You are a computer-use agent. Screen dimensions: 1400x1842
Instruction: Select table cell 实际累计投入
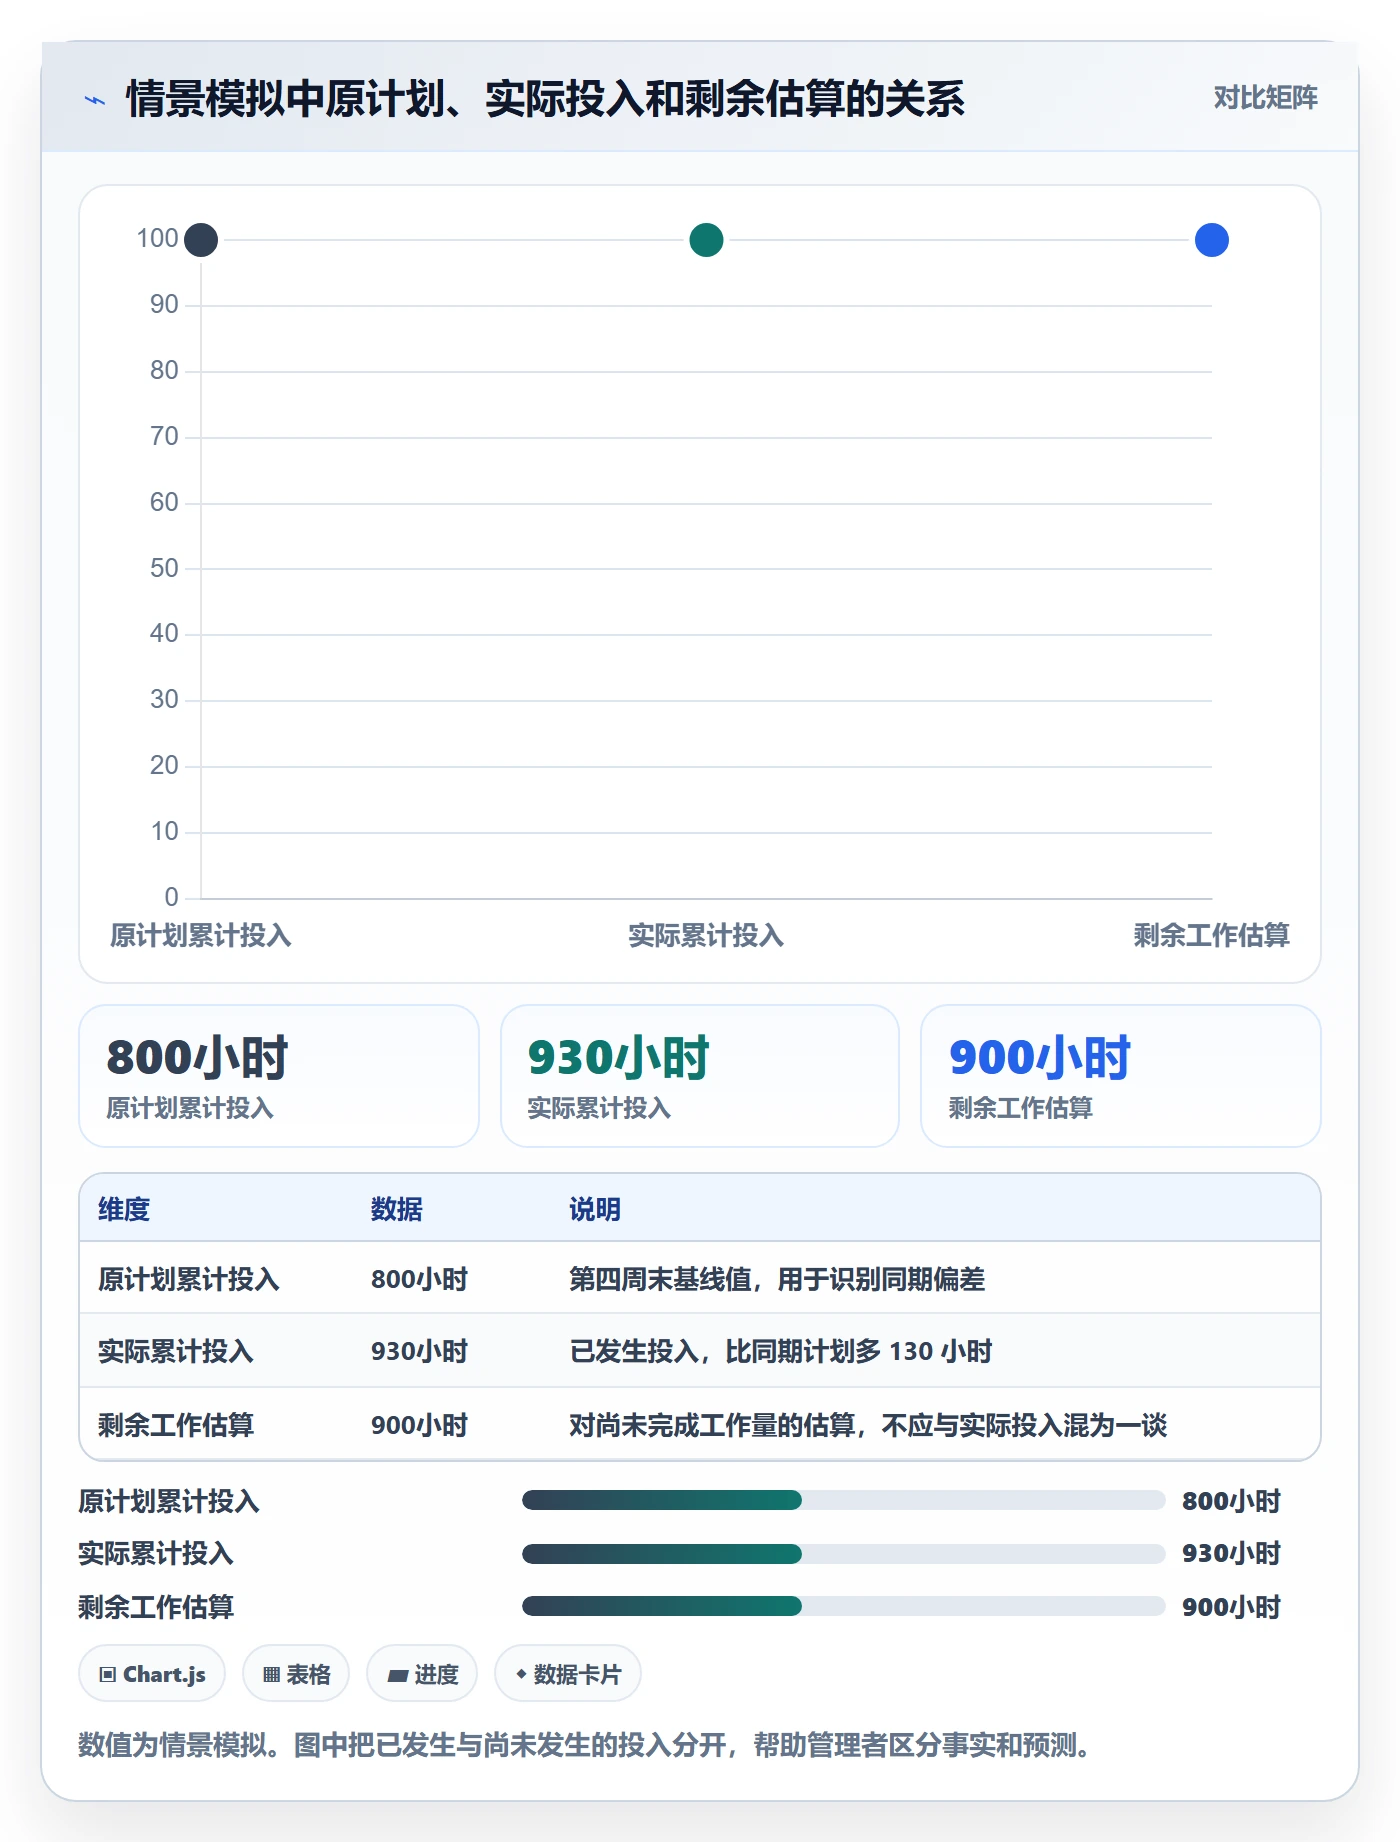point(176,1351)
